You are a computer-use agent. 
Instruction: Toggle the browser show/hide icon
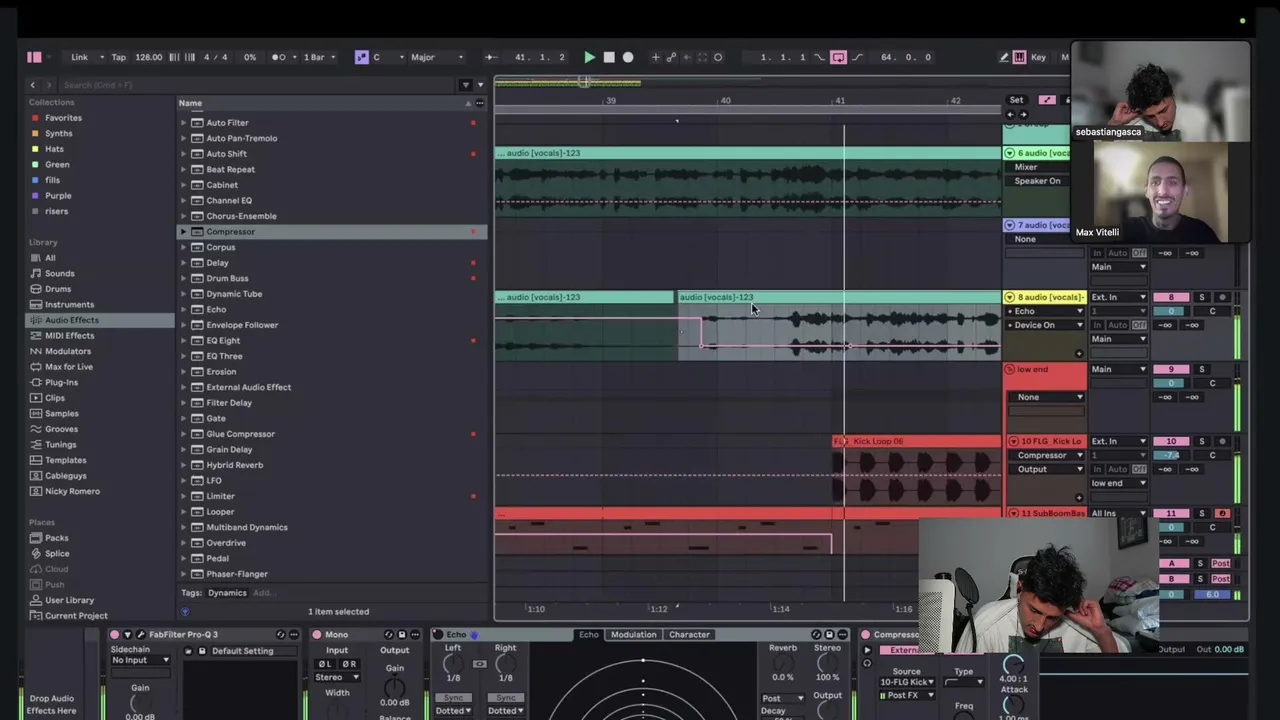[x=34, y=57]
